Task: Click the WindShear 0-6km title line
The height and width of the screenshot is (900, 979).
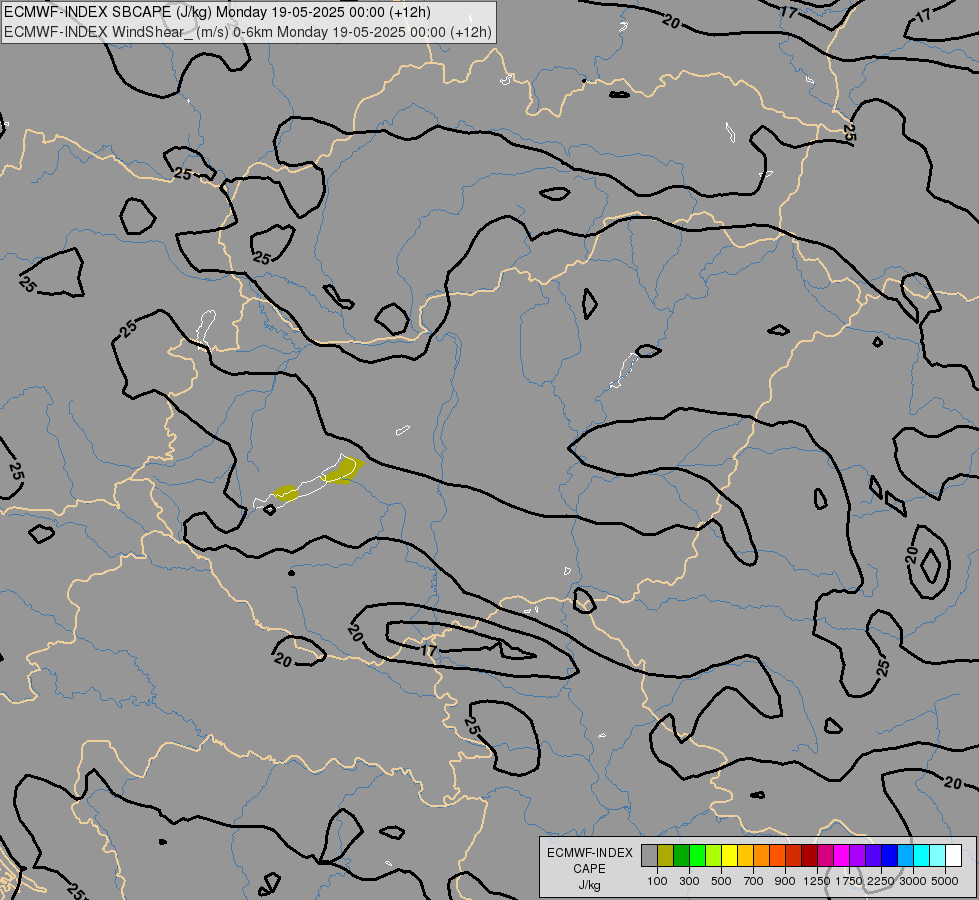Action: (x=247, y=32)
